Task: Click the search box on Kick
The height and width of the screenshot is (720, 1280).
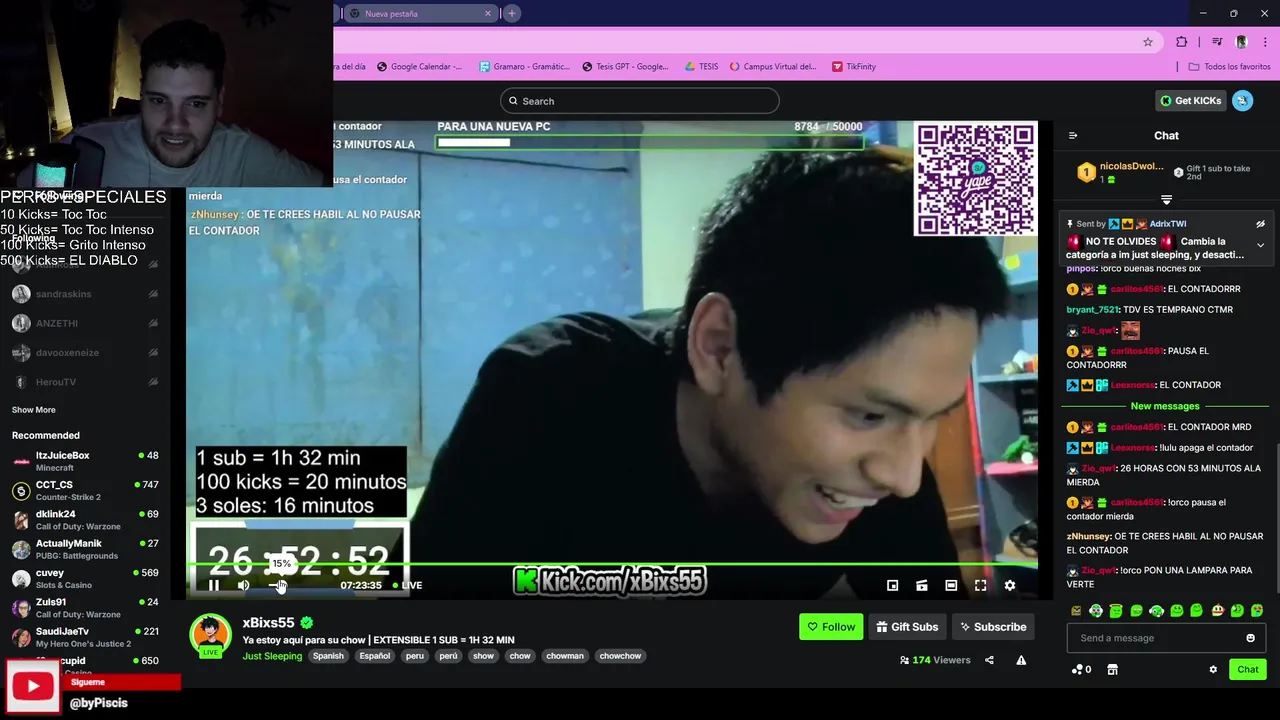Action: pyautogui.click(x=639, y=101)
